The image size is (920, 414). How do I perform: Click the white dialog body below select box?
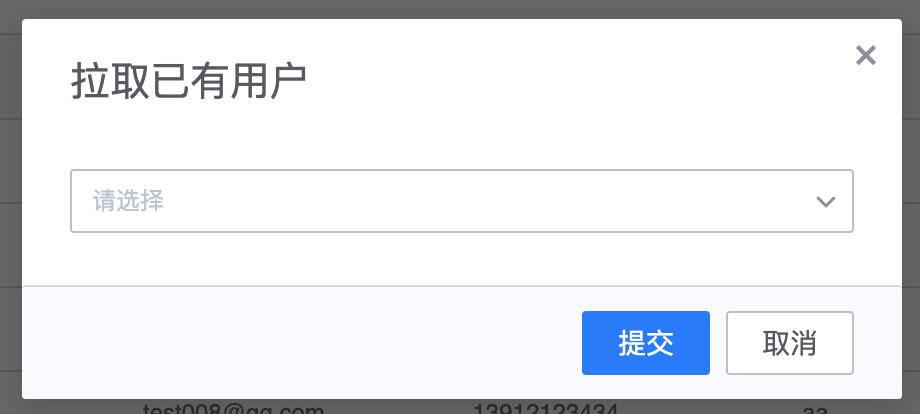462,259
